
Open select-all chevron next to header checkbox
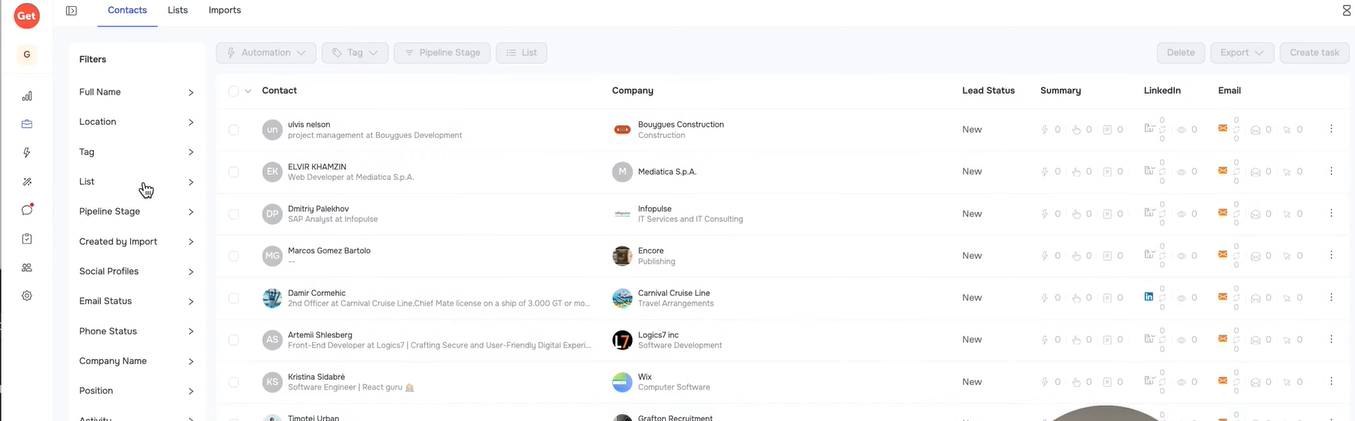coord(248,91)
